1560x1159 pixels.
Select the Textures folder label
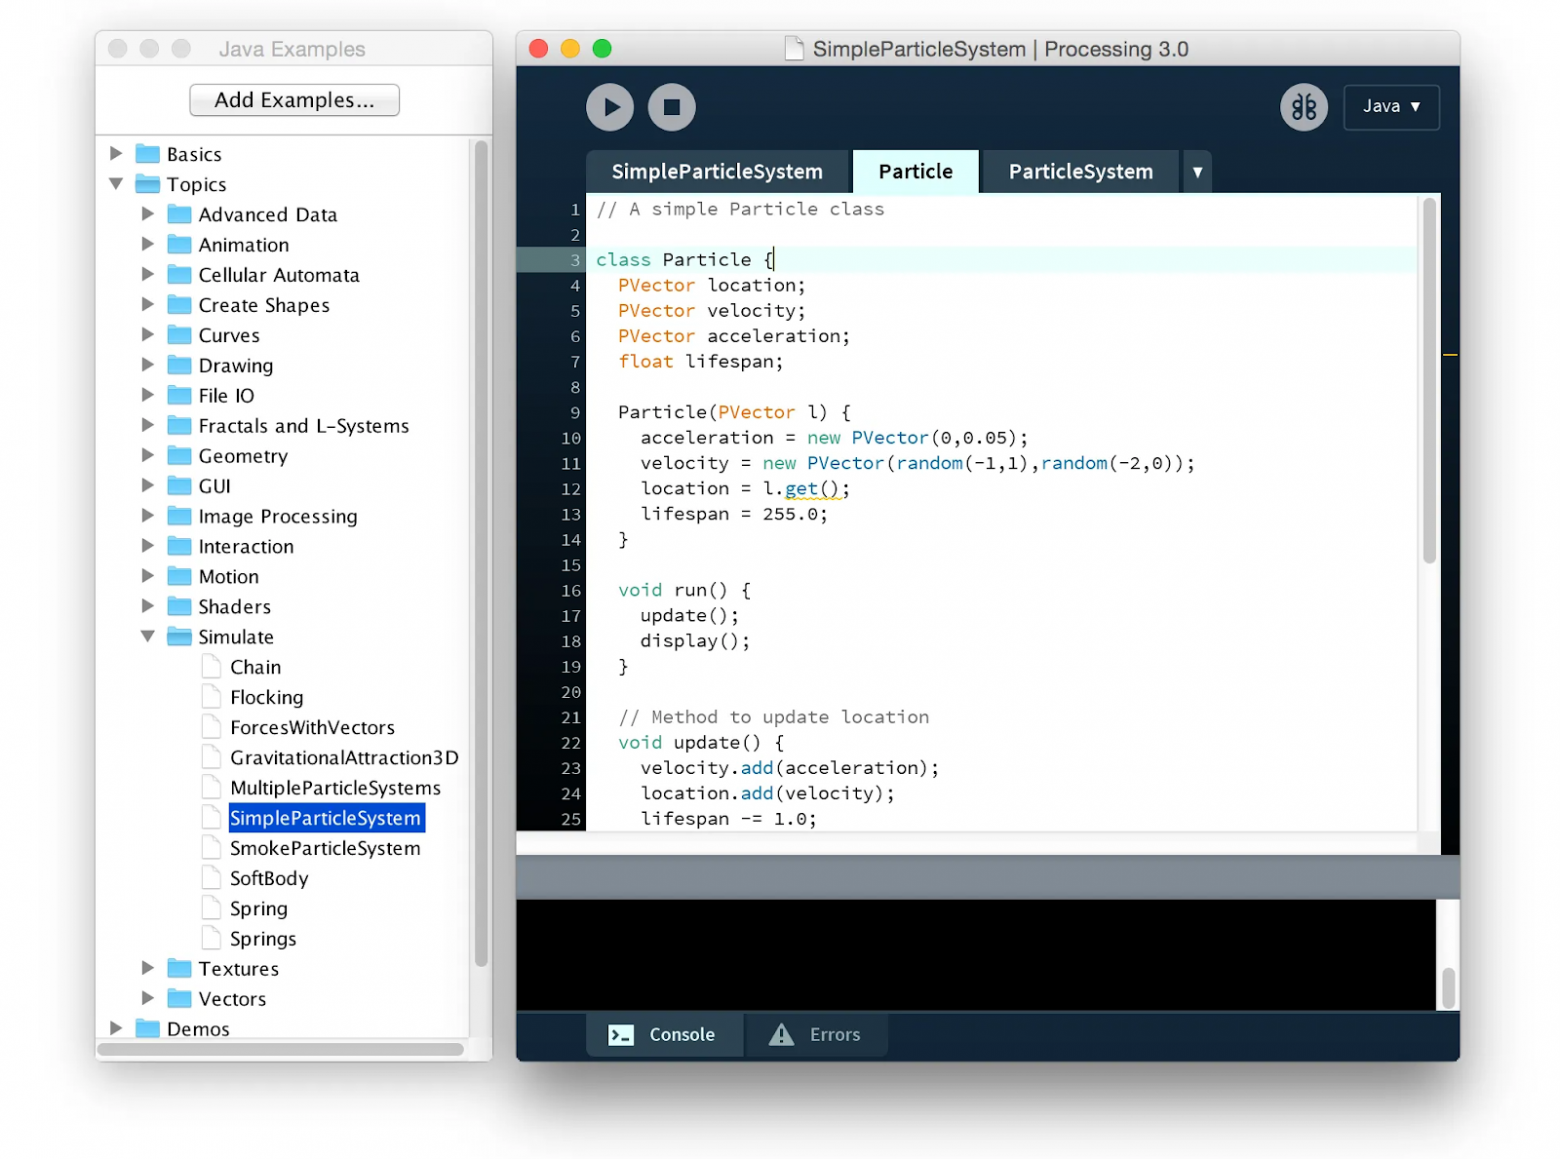(238, 969)
